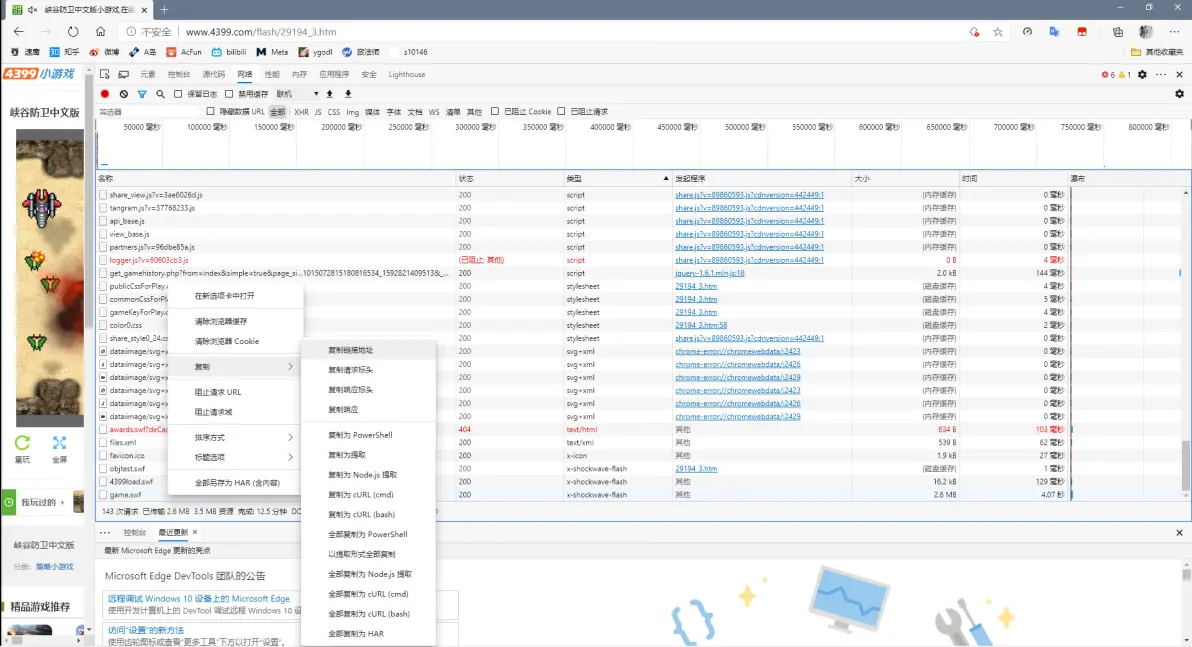Image resolution: width=1192 pixels, height=647 pixels.
Task: Open the collections icon in browser toolbar
Action: tap(1118, 32)
